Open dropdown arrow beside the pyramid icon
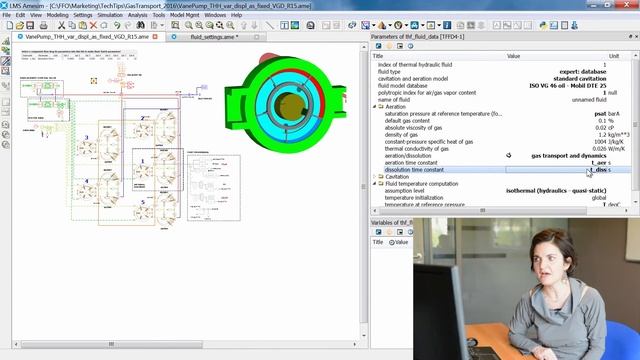The width and height of the screenshot is (640, 360). click(390, 25)
